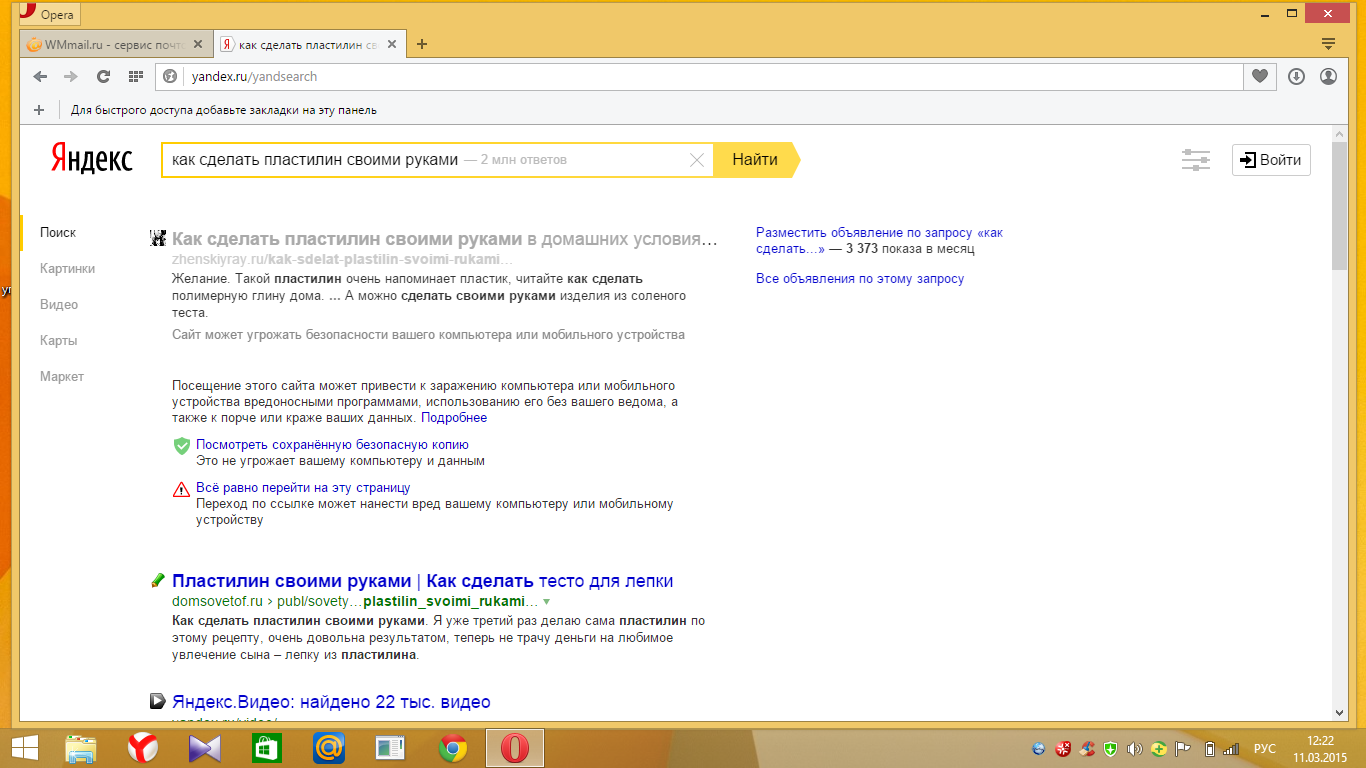Launch Yandex Browser from taskbar
This screenshot has width=1366, height=768.
[142, 748]
